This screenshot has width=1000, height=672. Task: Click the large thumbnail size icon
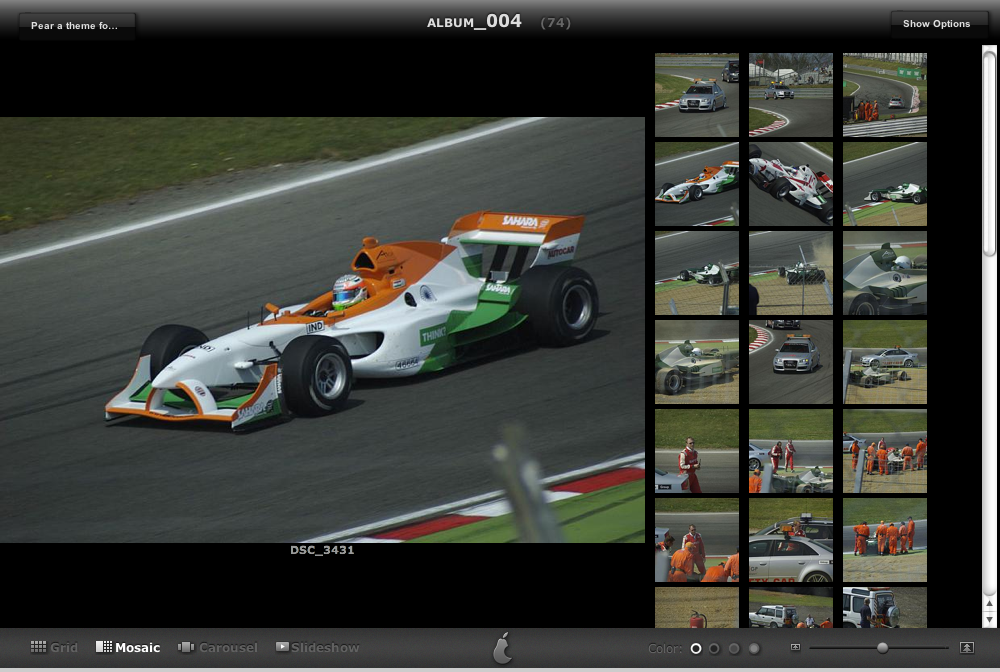click(966, 648)
